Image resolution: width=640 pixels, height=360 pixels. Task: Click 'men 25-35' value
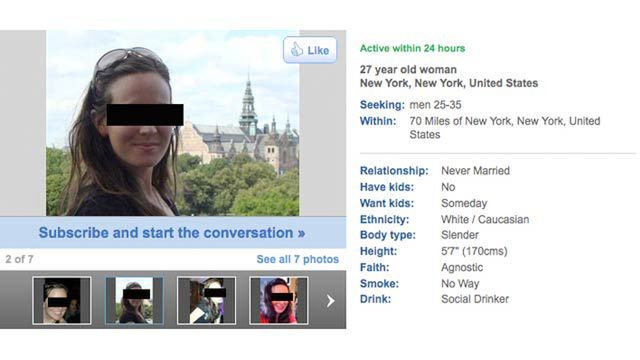coord(436,105)
